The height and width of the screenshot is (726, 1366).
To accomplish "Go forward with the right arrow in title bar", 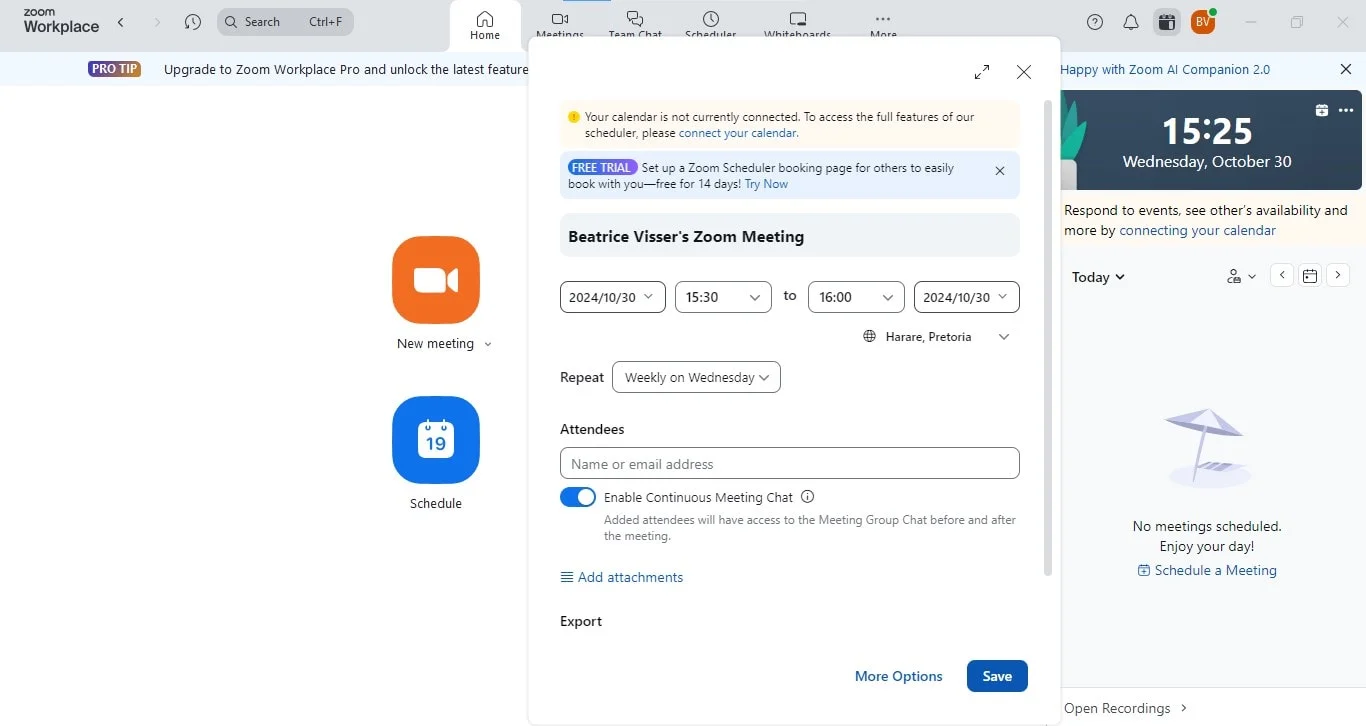I will point(157,22).
